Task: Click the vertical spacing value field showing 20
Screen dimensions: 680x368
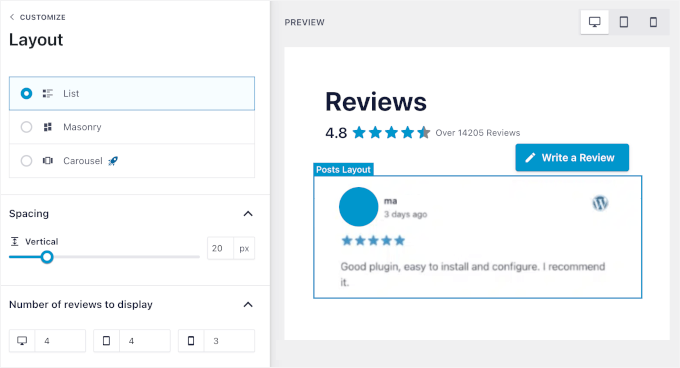Action: [220, 248]
